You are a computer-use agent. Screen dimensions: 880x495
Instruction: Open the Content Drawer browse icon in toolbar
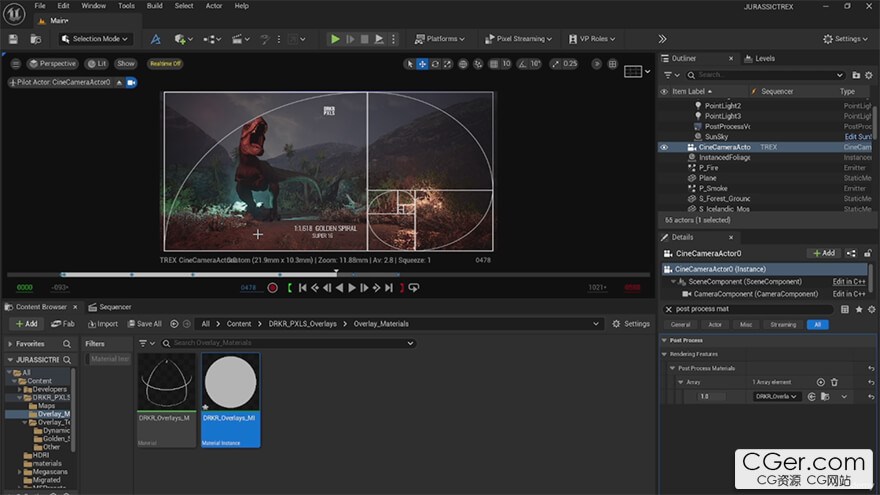[x=36, y=39]
